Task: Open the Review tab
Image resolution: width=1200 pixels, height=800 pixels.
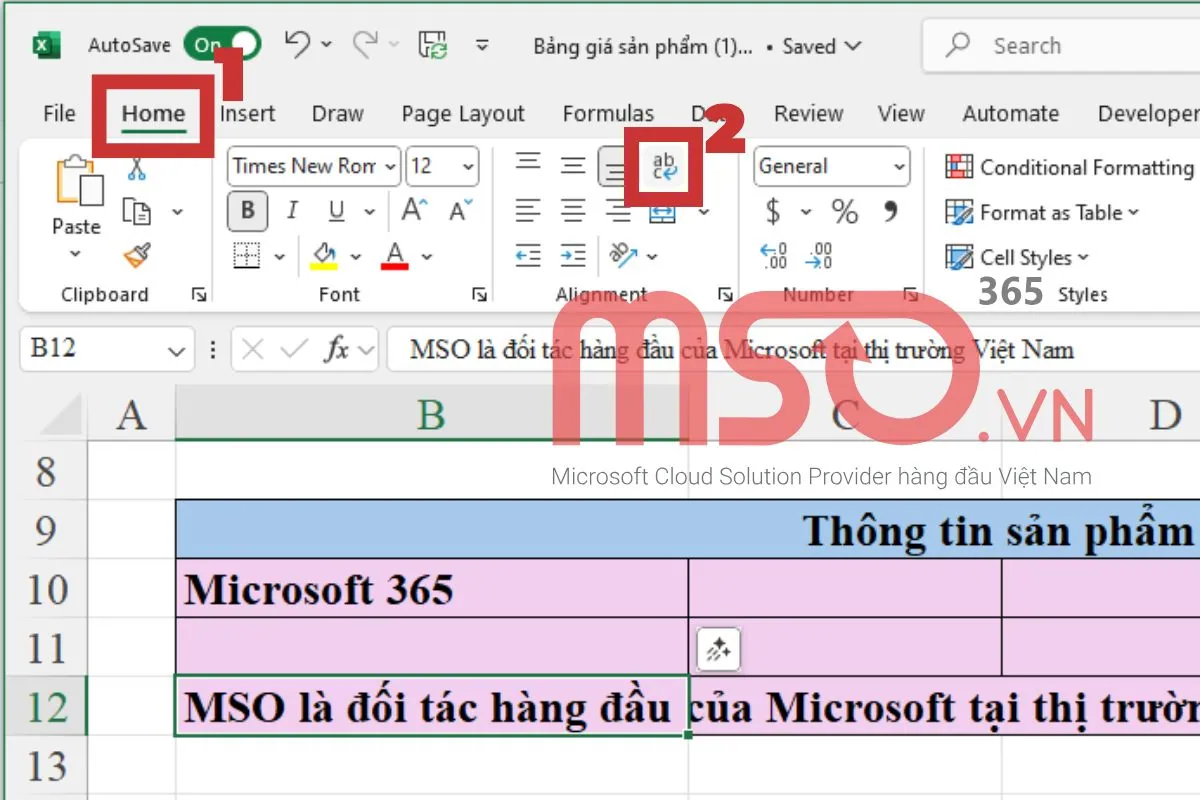Action: pos(808,114)
